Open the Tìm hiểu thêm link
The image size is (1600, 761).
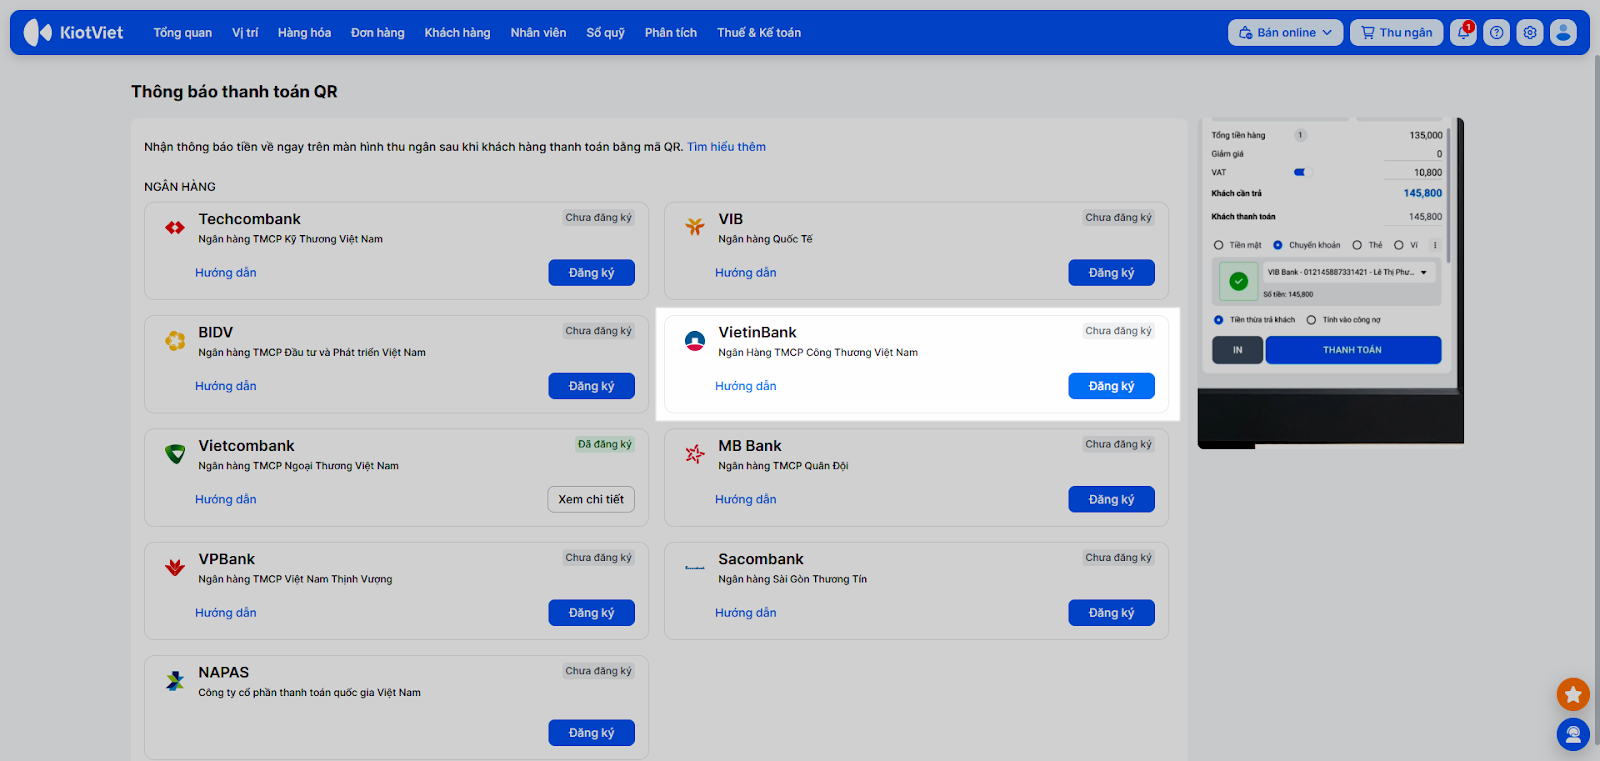click(726, 147)
